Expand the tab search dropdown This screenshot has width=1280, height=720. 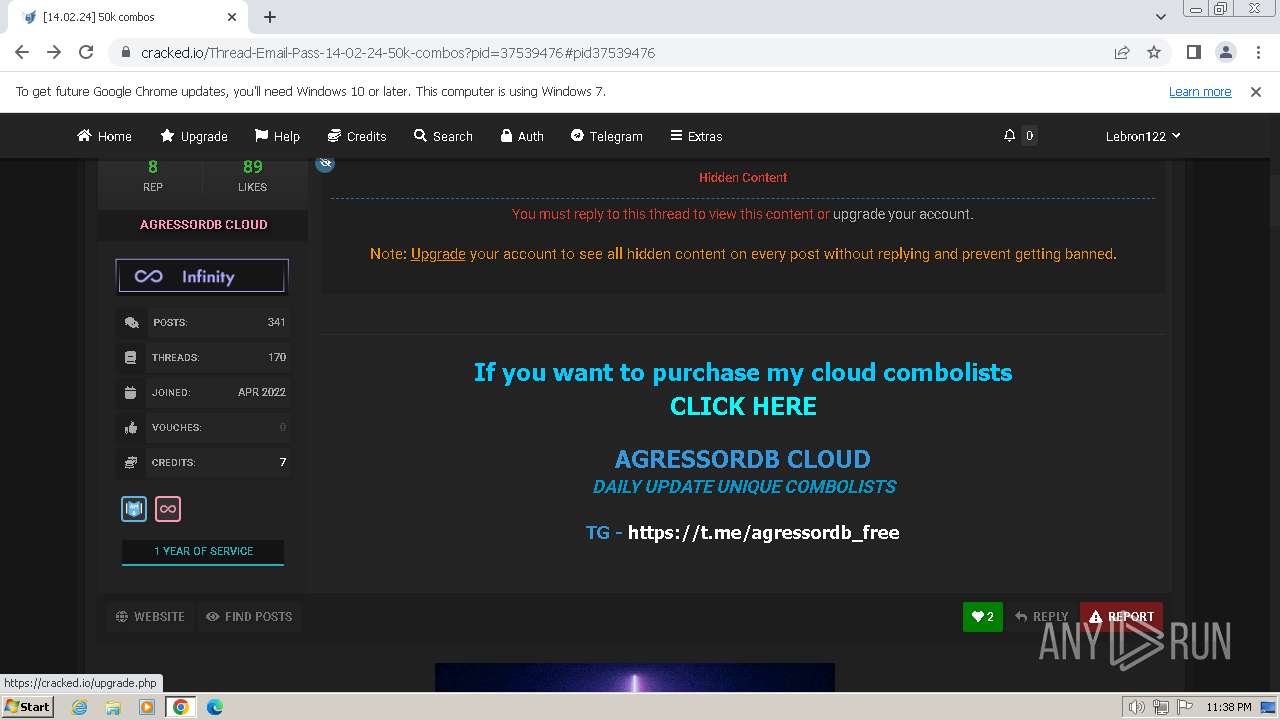[1161, 17]
